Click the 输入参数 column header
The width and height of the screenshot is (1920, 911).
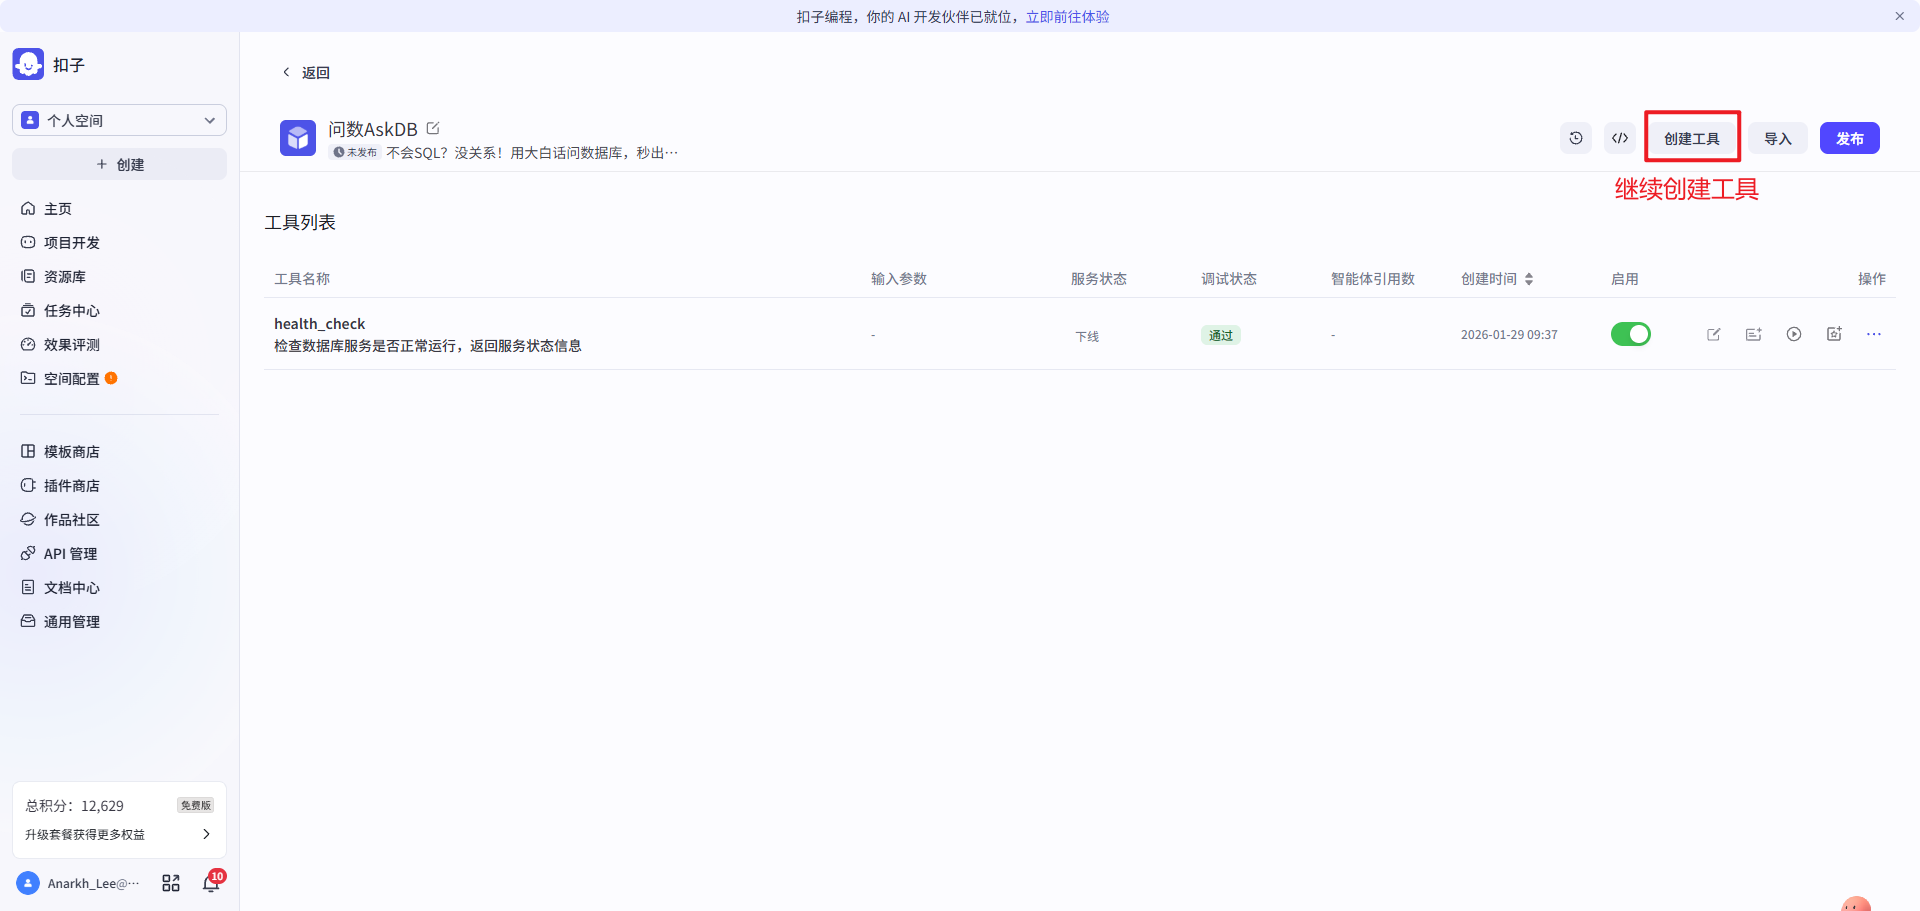[x=899, y=279]
